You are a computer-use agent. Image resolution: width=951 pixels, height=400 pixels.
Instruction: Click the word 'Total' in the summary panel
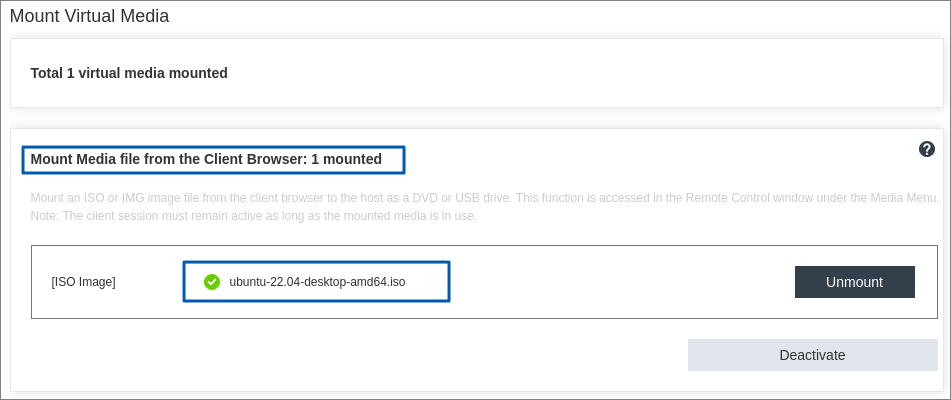click(x=47, y=73)
